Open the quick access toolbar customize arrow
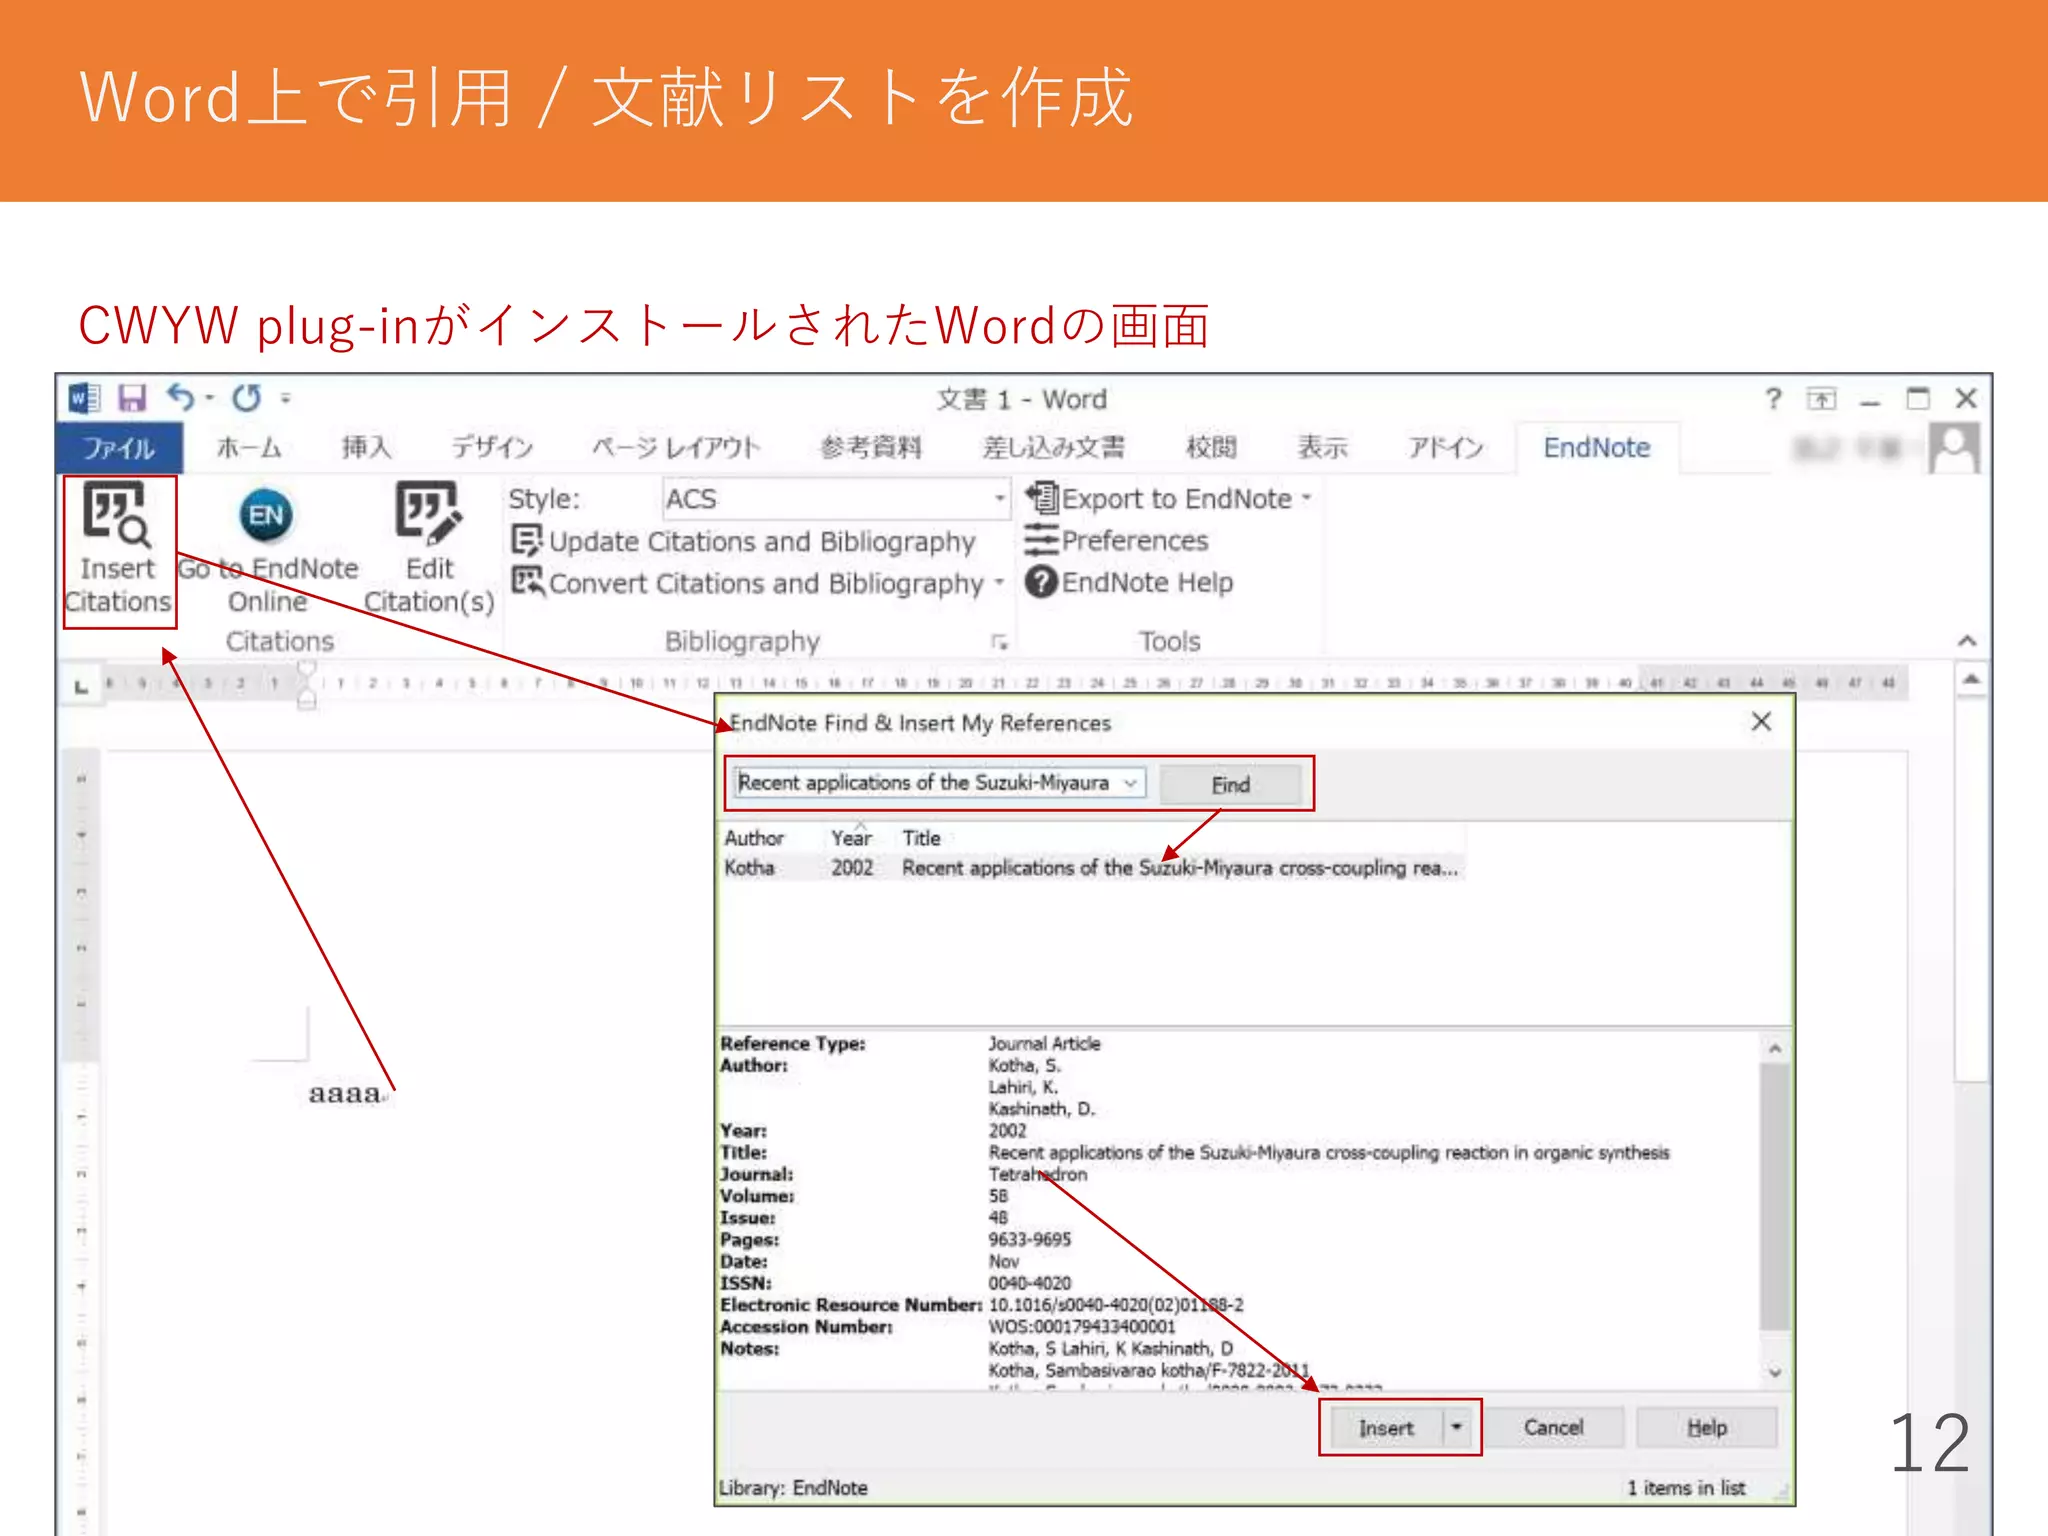Image resolution: width=2048 pixels, height=1536 pixels. click(x=285, y=399)
